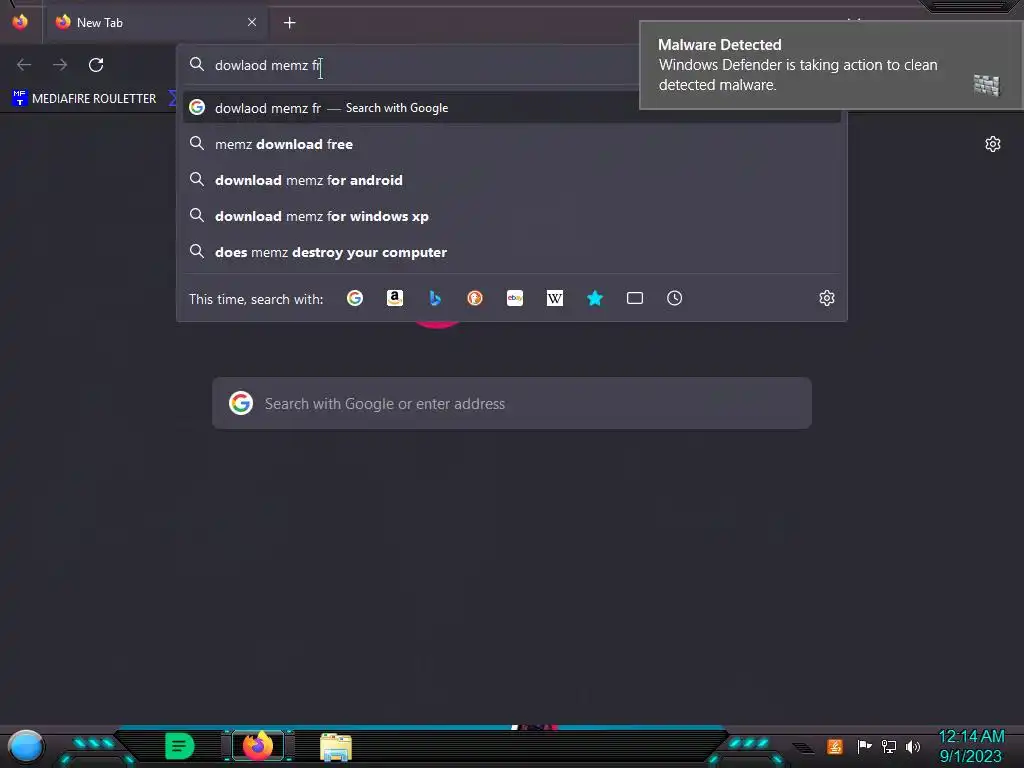
Task: Search this time with Amazon
Action: click(394, 298)
